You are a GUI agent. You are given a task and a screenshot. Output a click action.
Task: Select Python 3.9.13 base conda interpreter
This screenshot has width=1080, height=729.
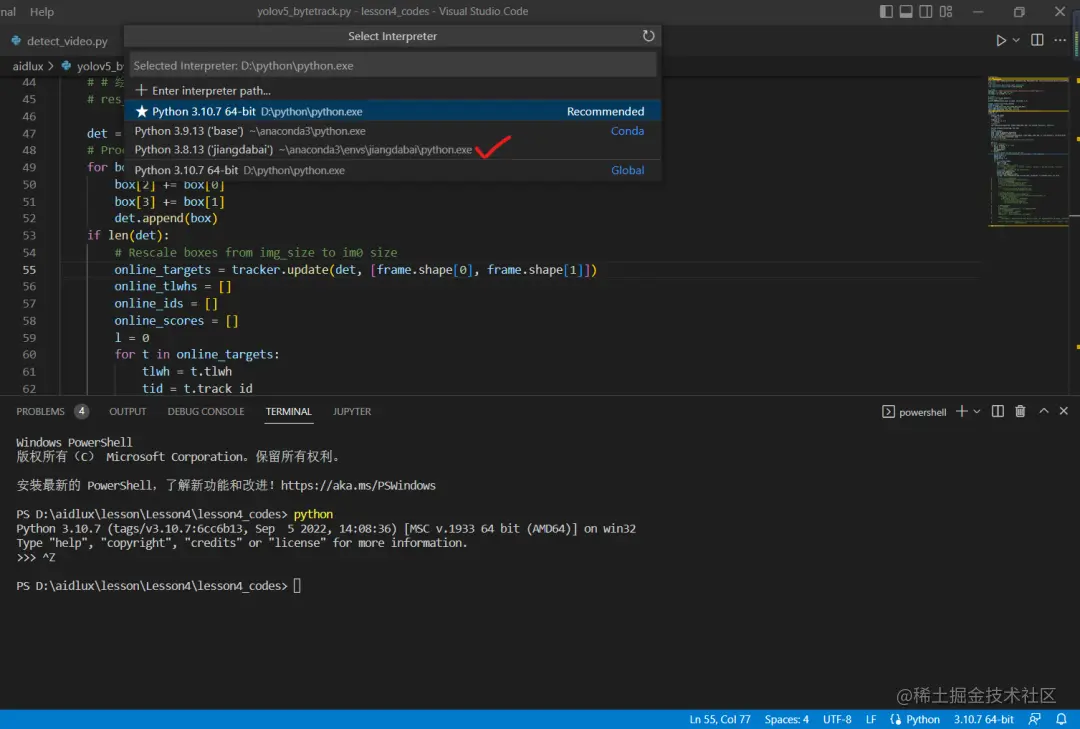coord(393,131)
